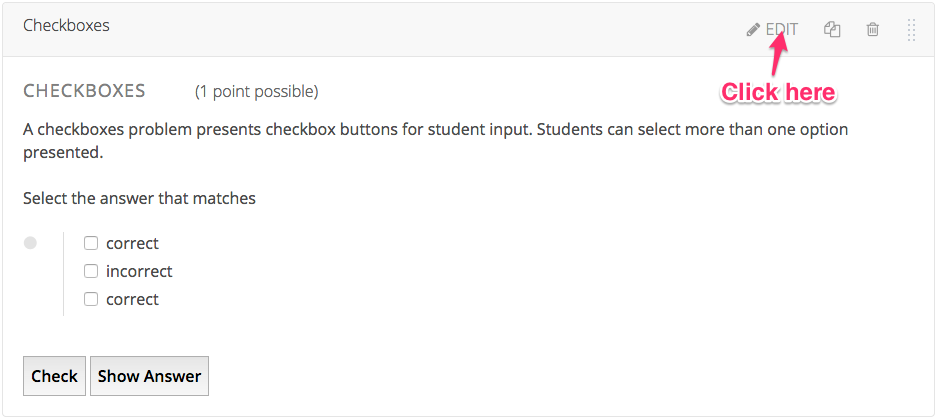939x420 pixels.
Task: Click the pencil icon beside EDIT
Action: click(753, 29)
